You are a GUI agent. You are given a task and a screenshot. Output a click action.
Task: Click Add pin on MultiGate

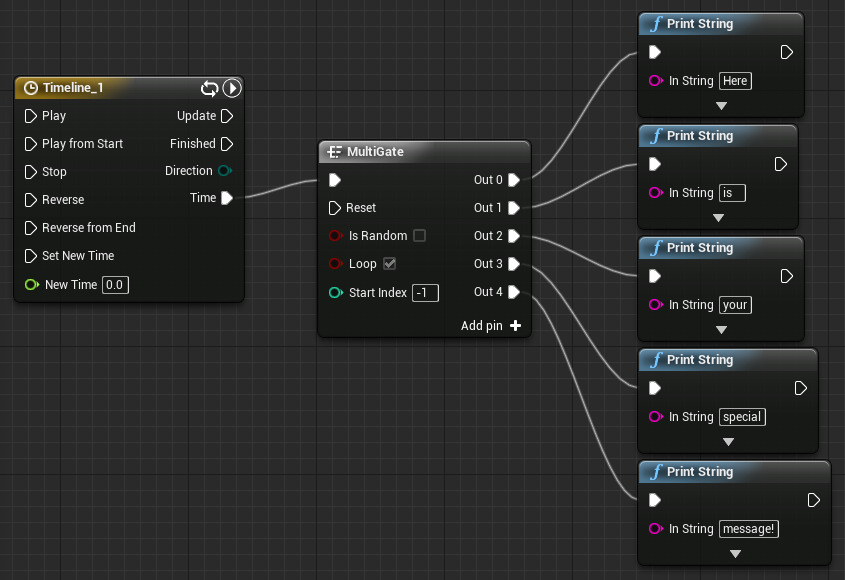tap(491, 325)
